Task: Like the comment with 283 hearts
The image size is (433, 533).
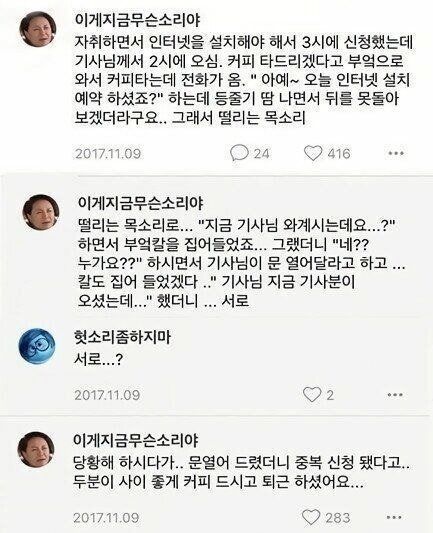Action: point(311,517)
